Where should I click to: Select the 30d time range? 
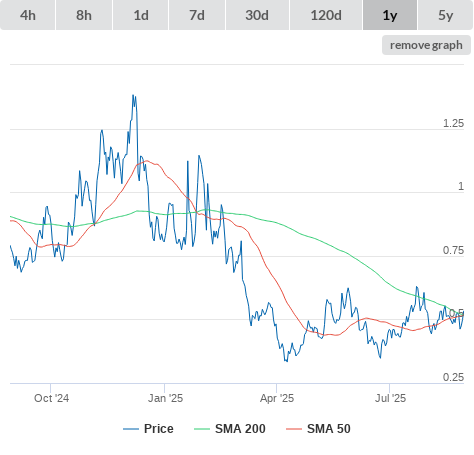pyautogui.click(x=257, y=15)
